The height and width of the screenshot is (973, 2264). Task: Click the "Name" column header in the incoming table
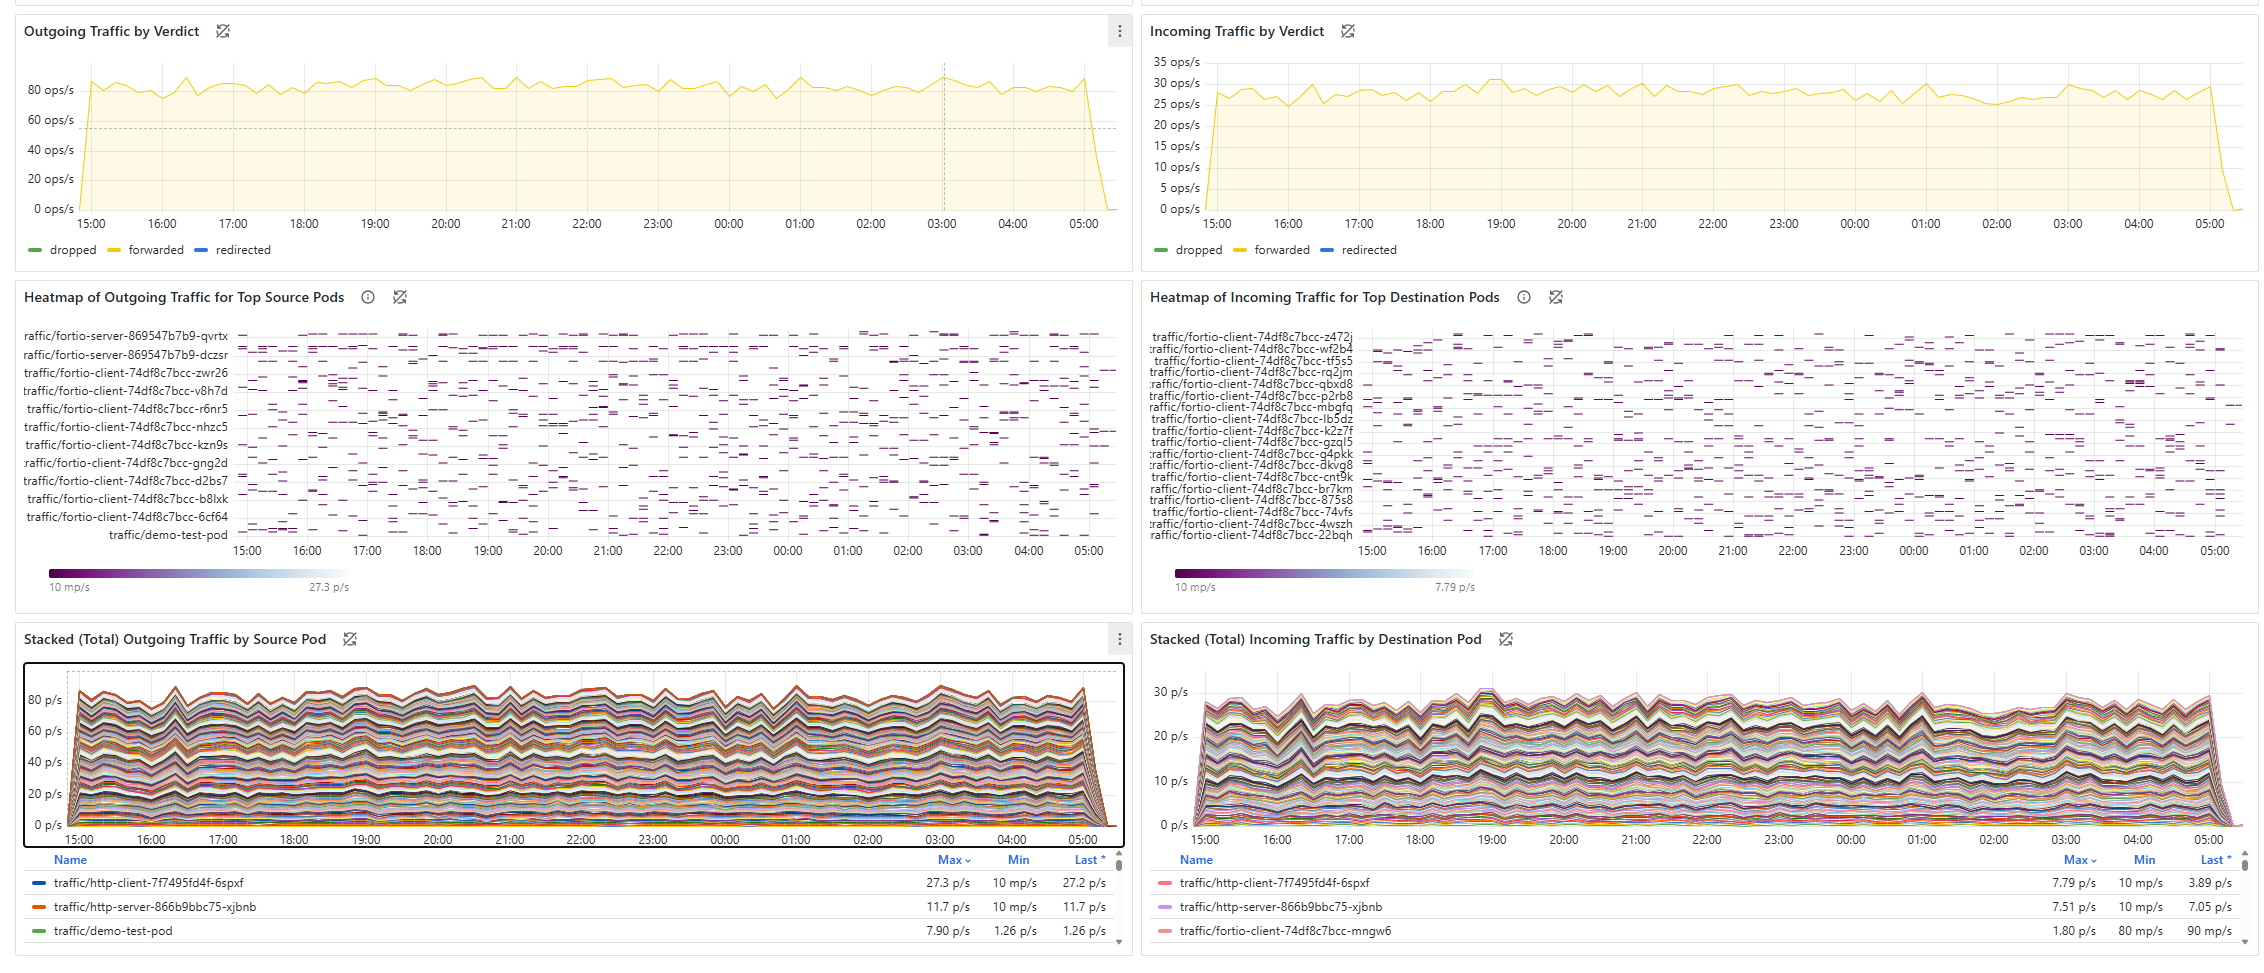pos(1196,860)
